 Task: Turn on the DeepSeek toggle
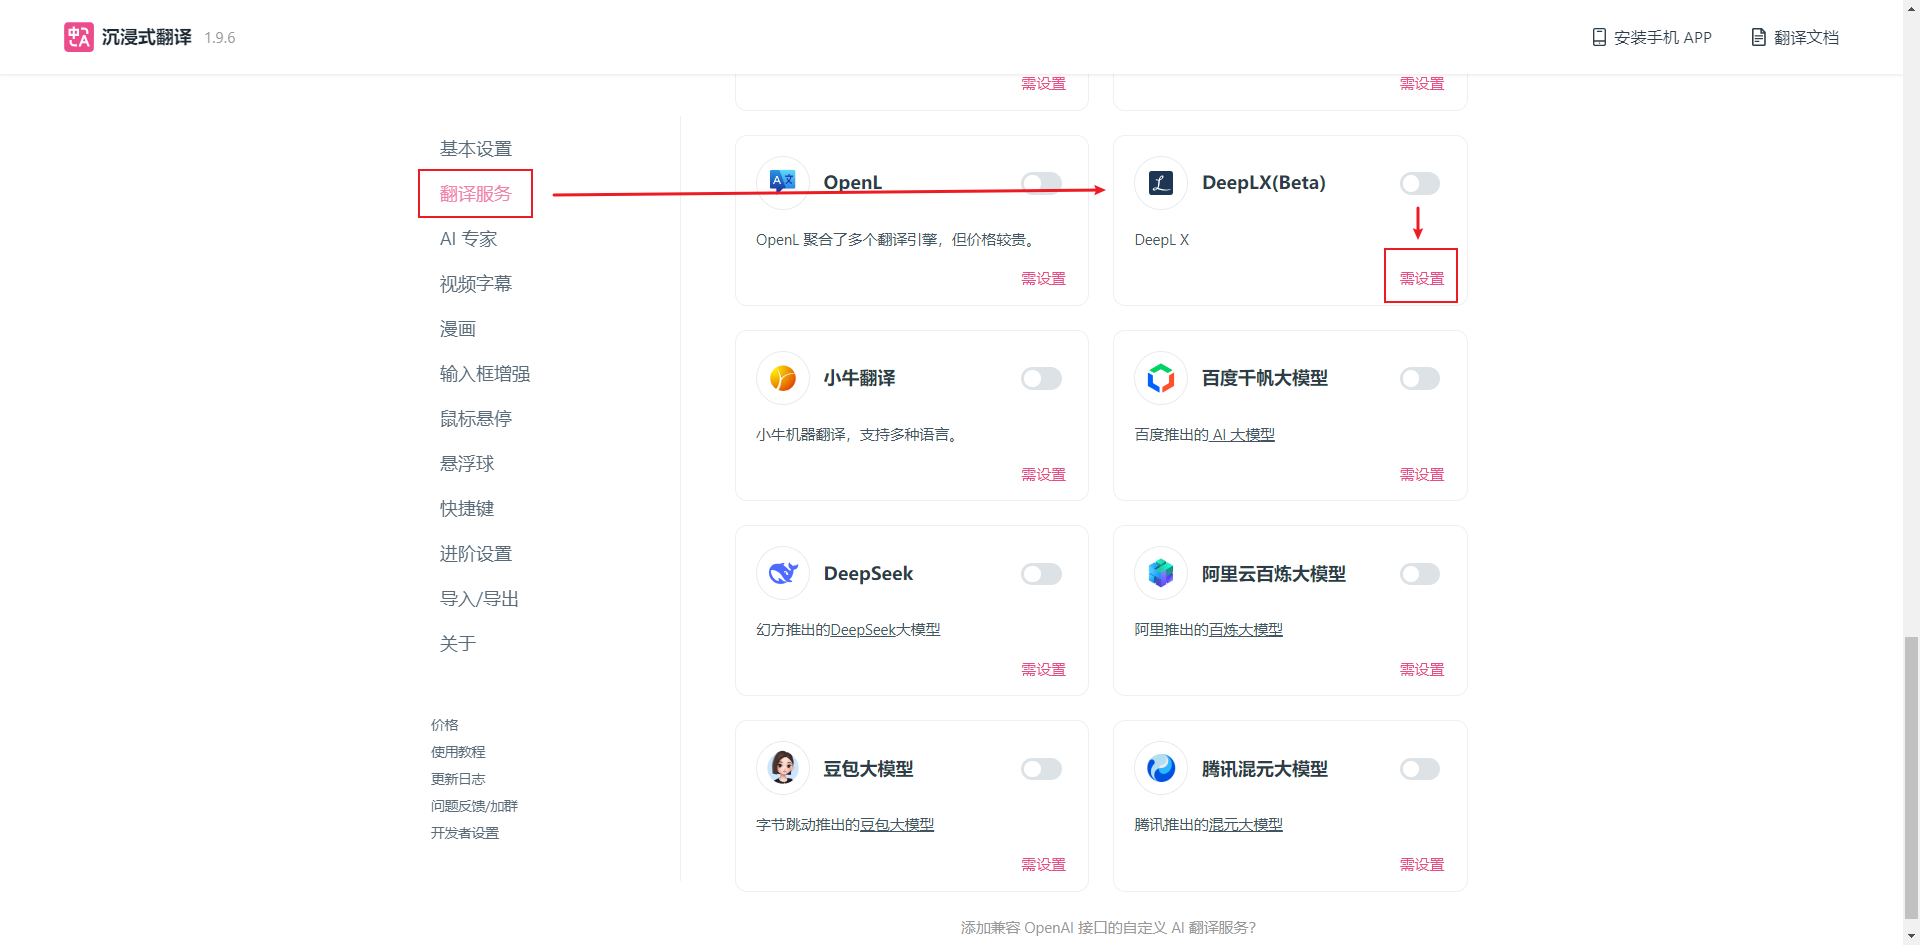tap(1041, 574)
